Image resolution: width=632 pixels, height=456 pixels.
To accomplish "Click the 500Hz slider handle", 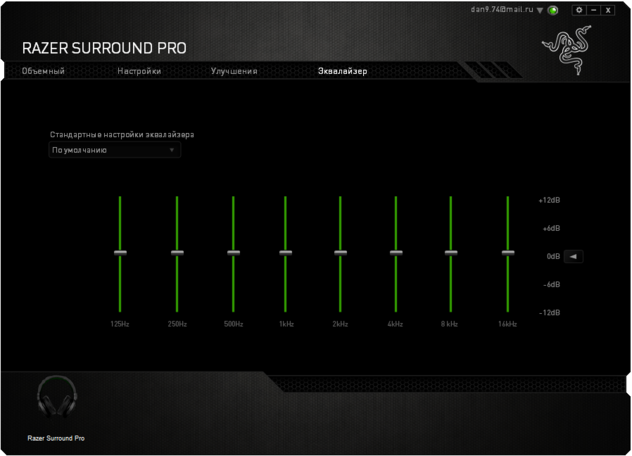I will [x=234, y=253].
